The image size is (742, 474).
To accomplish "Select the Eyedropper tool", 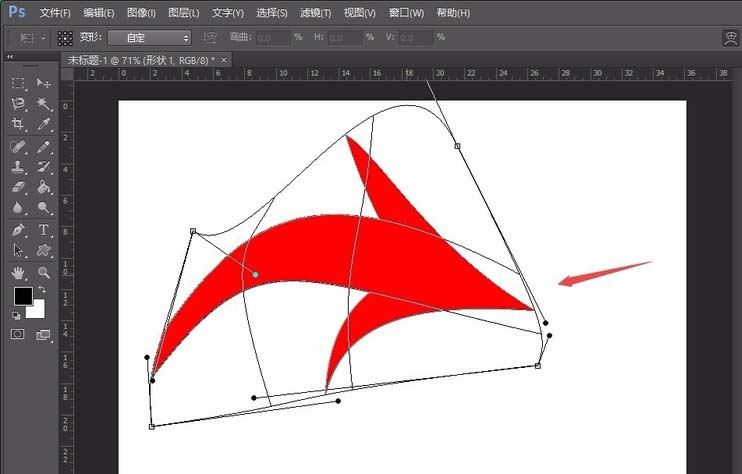I will click(x=44, y=124).
